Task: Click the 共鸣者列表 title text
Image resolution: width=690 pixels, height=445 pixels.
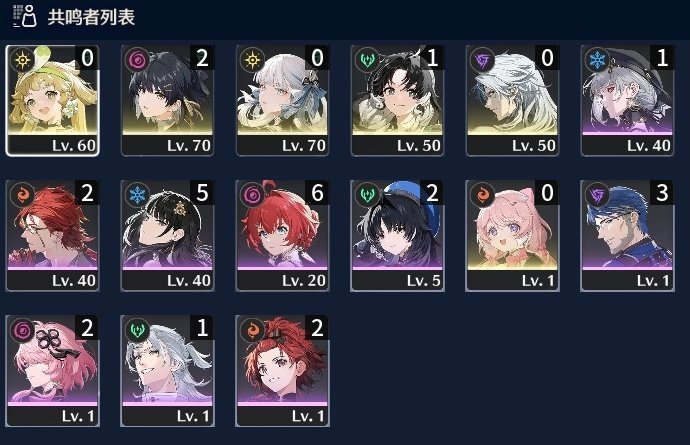Action: tap(91, 17)
